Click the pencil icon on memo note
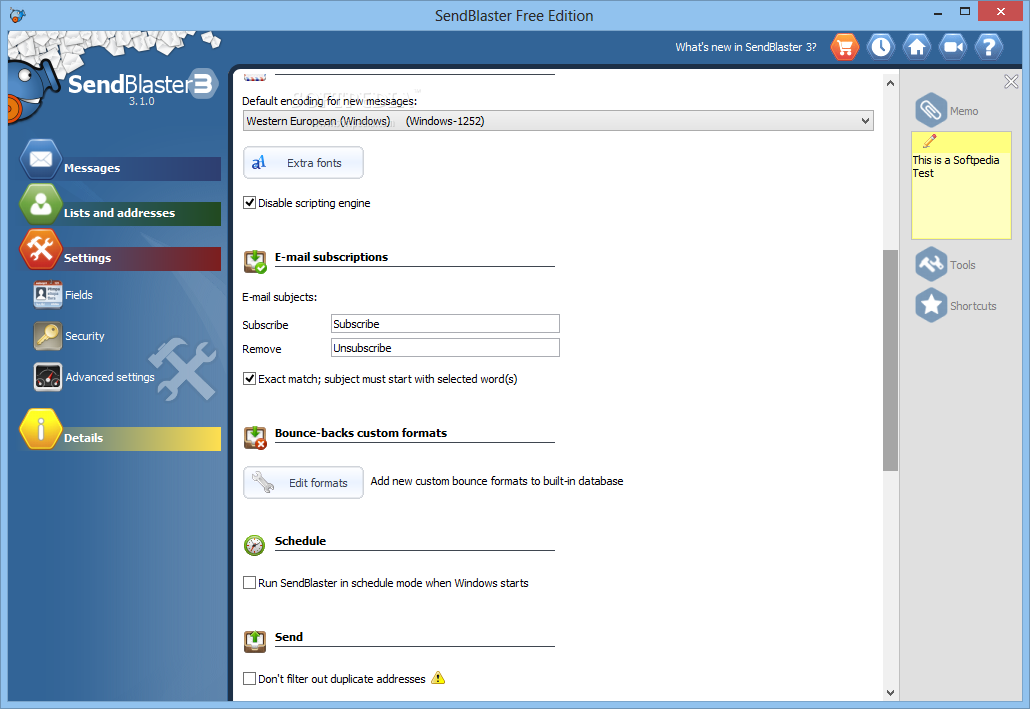 click(929, 141)
